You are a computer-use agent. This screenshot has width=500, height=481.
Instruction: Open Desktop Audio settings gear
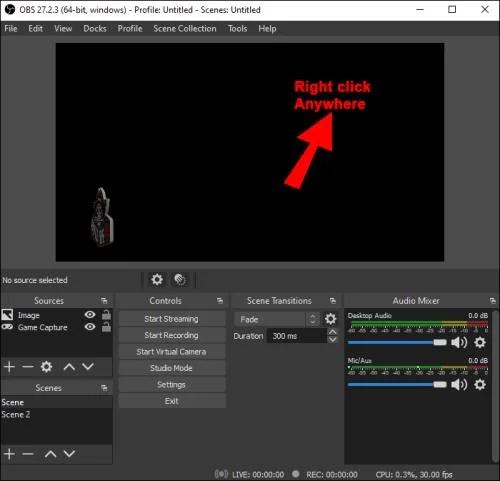[x=480, y=342]
